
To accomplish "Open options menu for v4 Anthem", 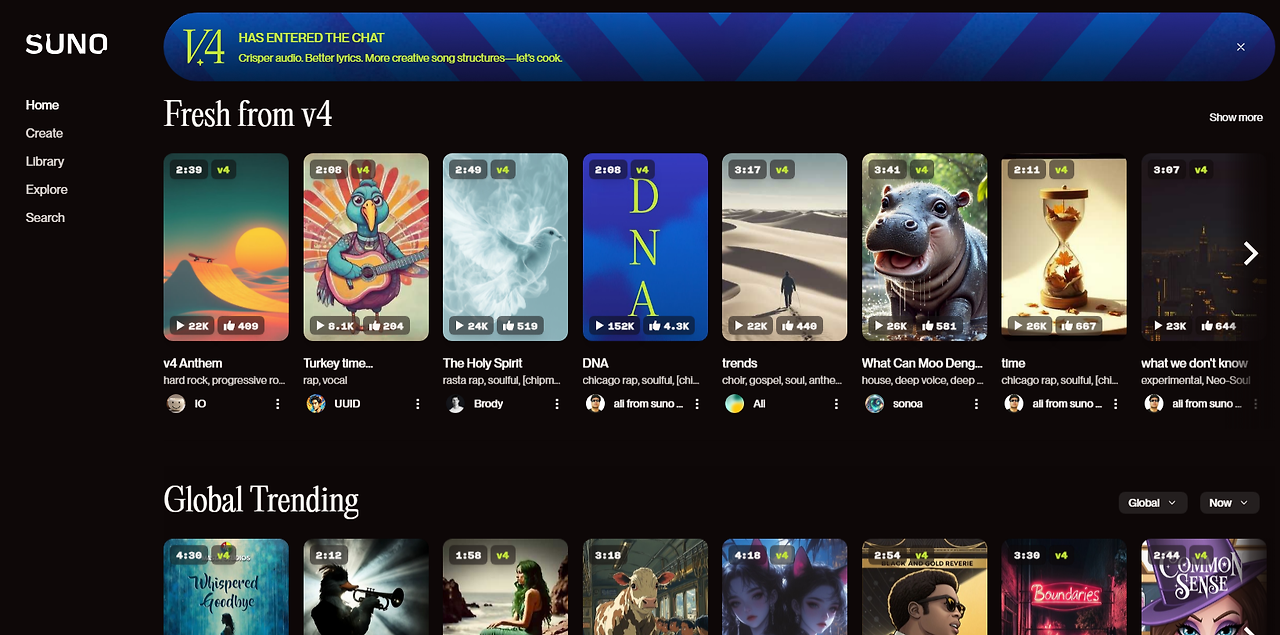I will coord(278,404).
